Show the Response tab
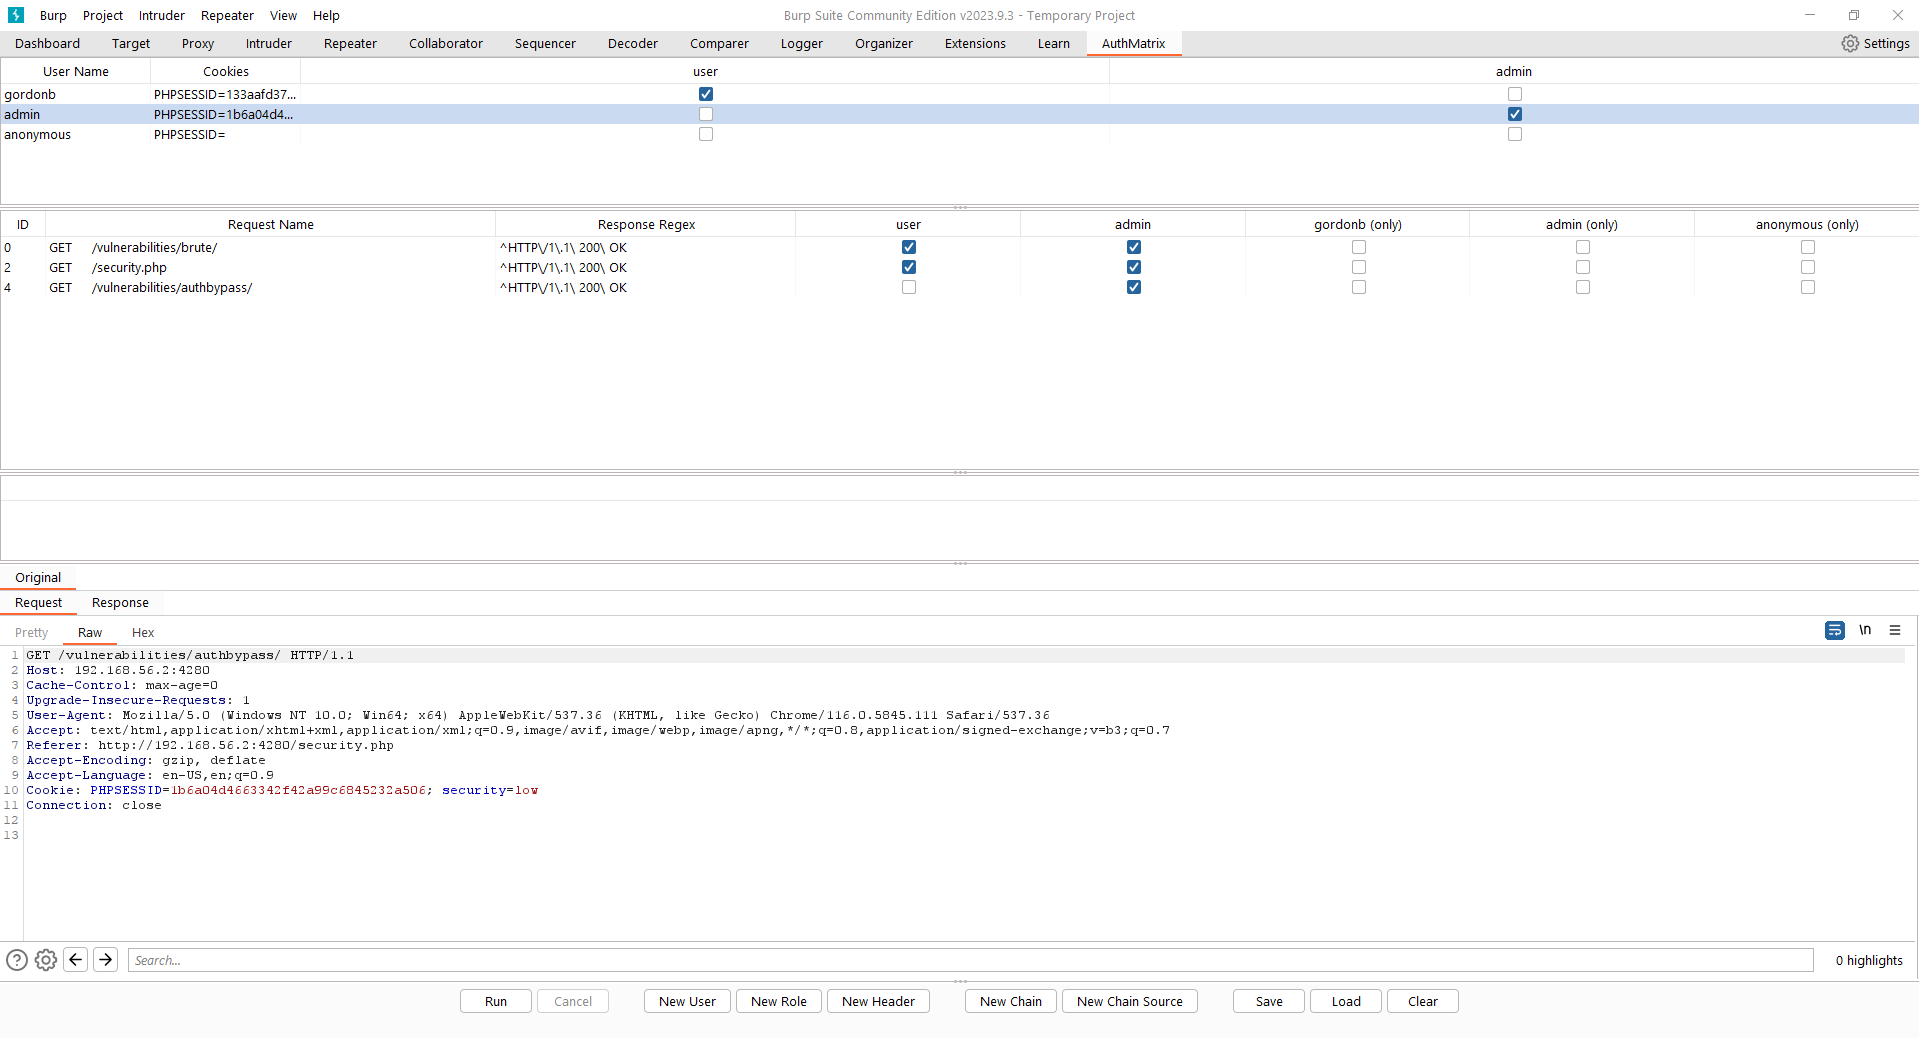 click(x=120, y=602)
